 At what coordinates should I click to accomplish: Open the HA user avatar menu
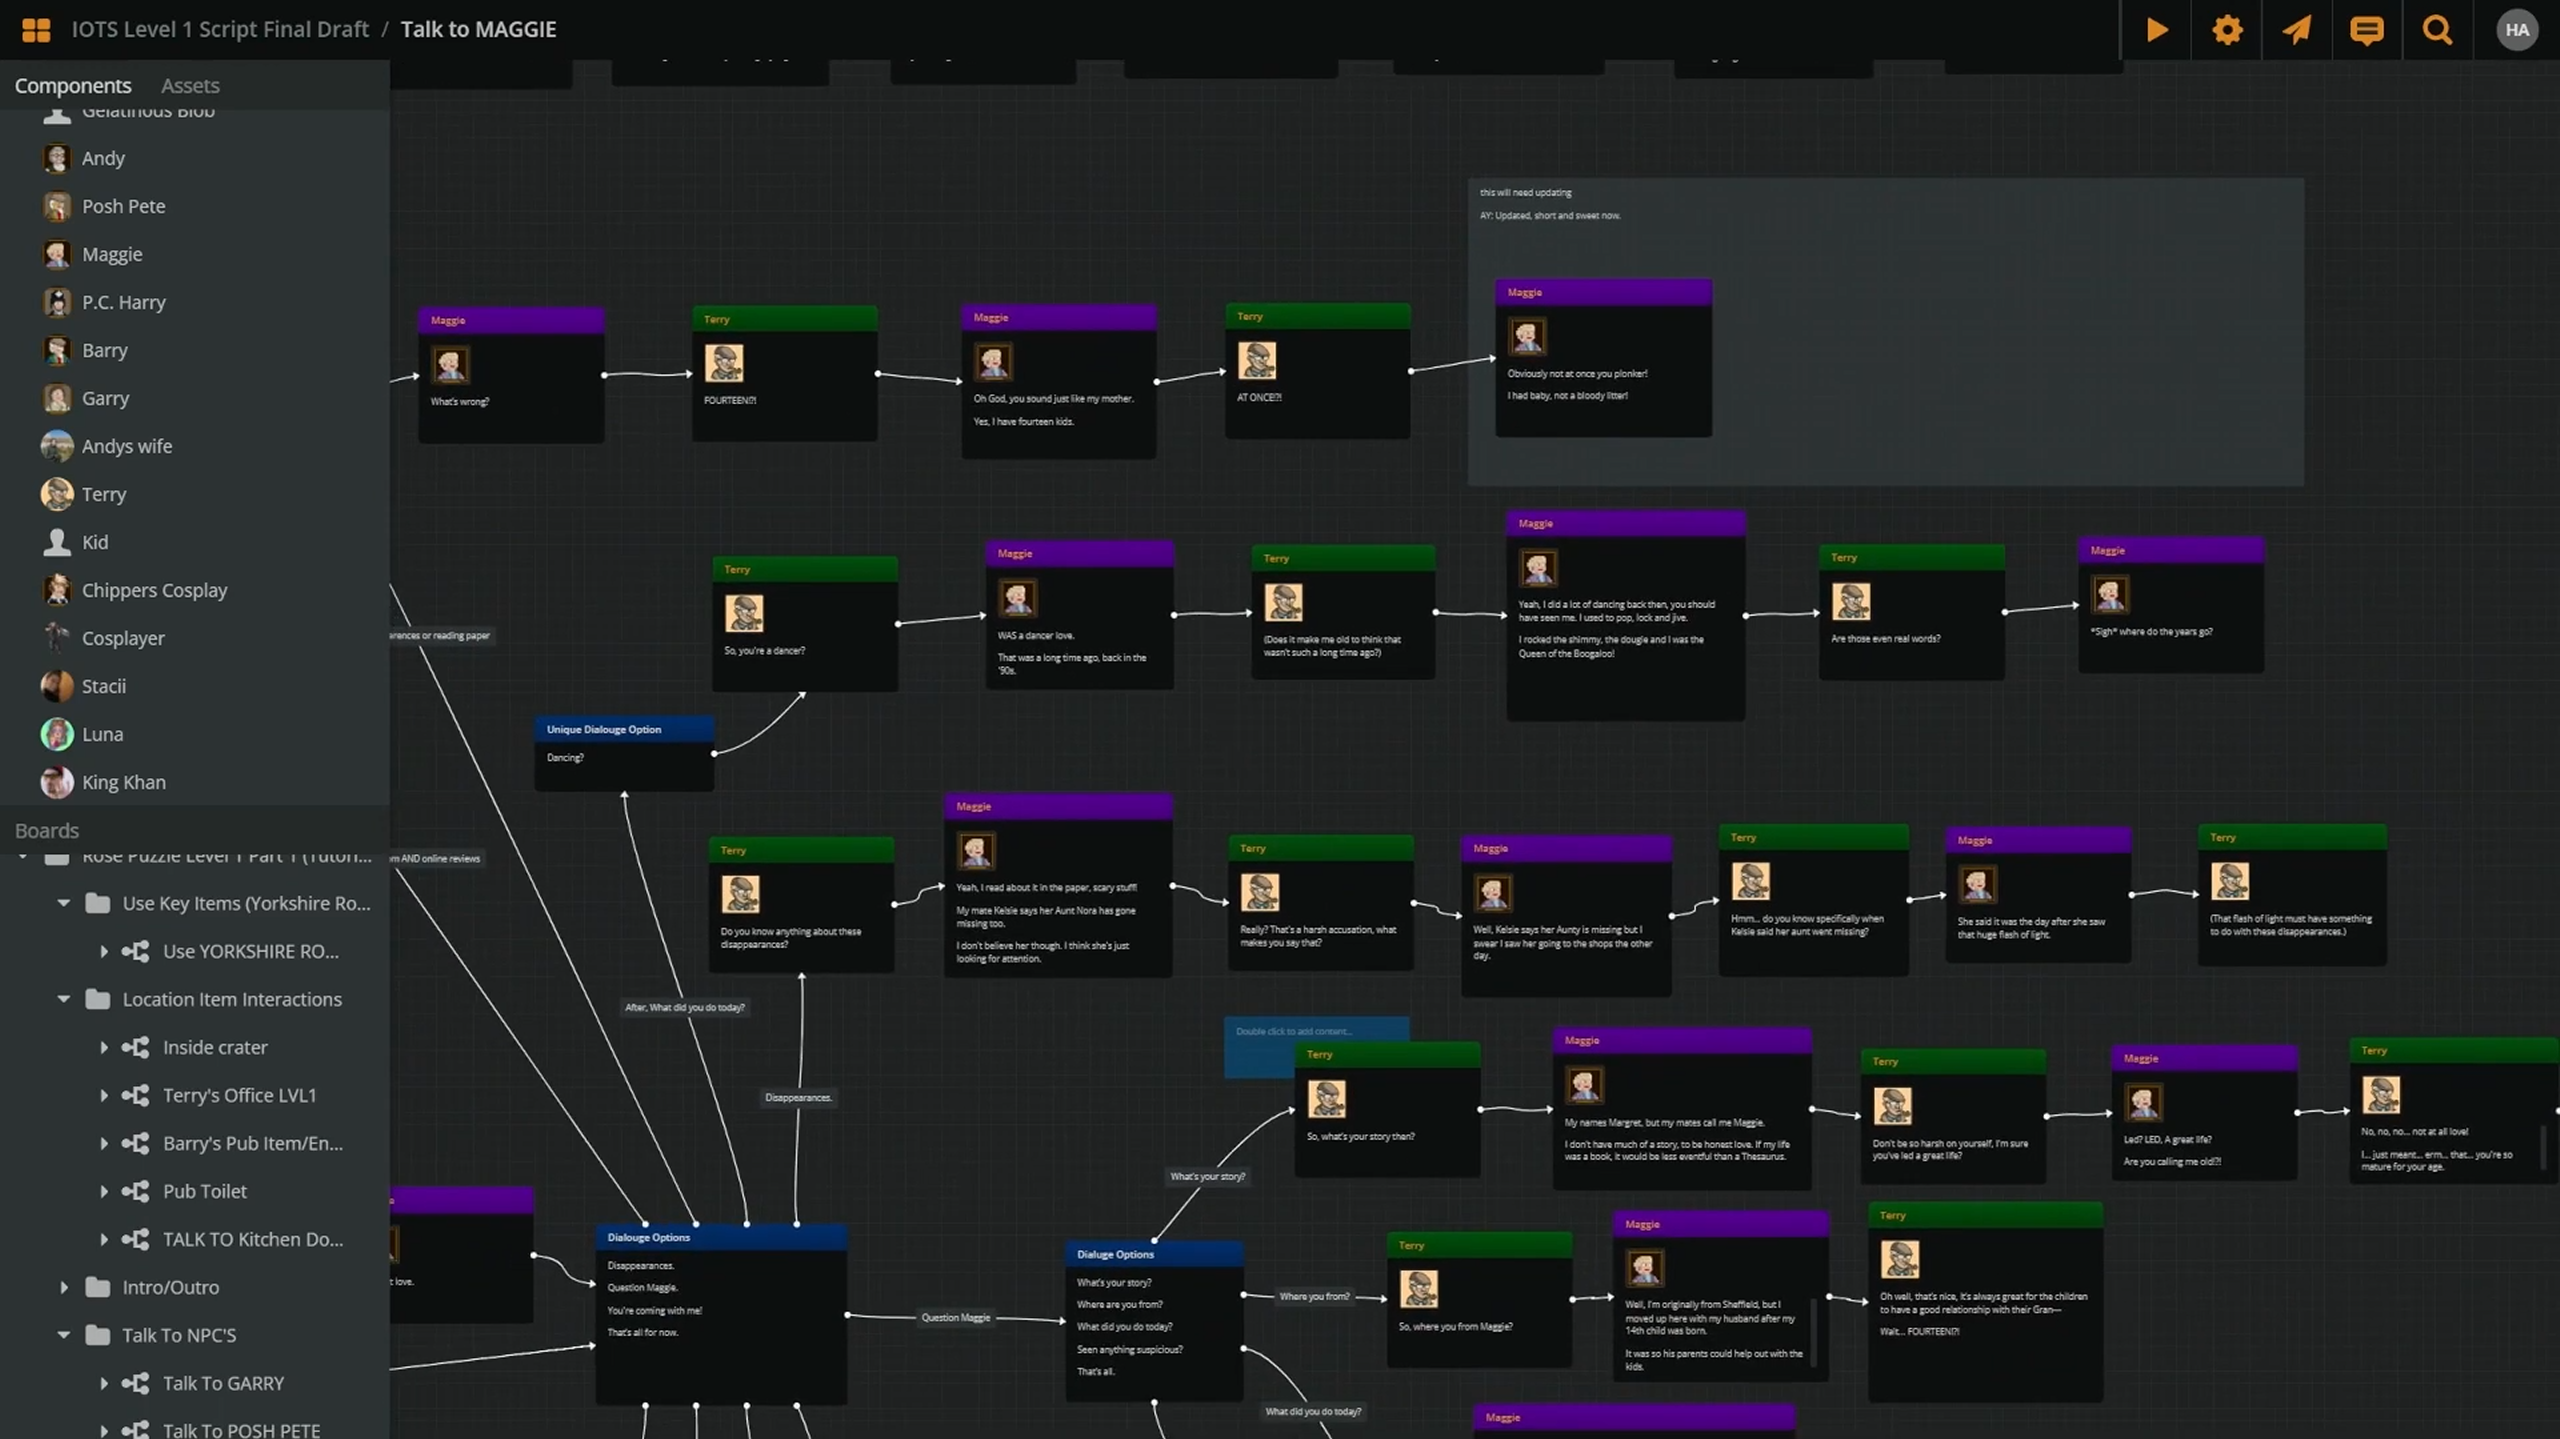[x=2517, y=30]
